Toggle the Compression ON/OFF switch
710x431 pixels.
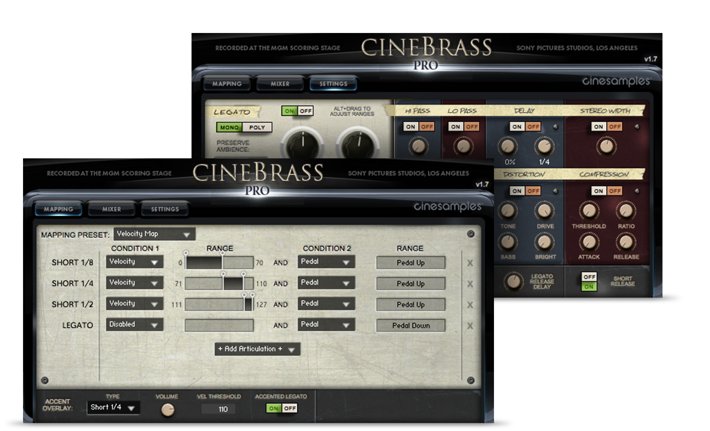point(607,191)
